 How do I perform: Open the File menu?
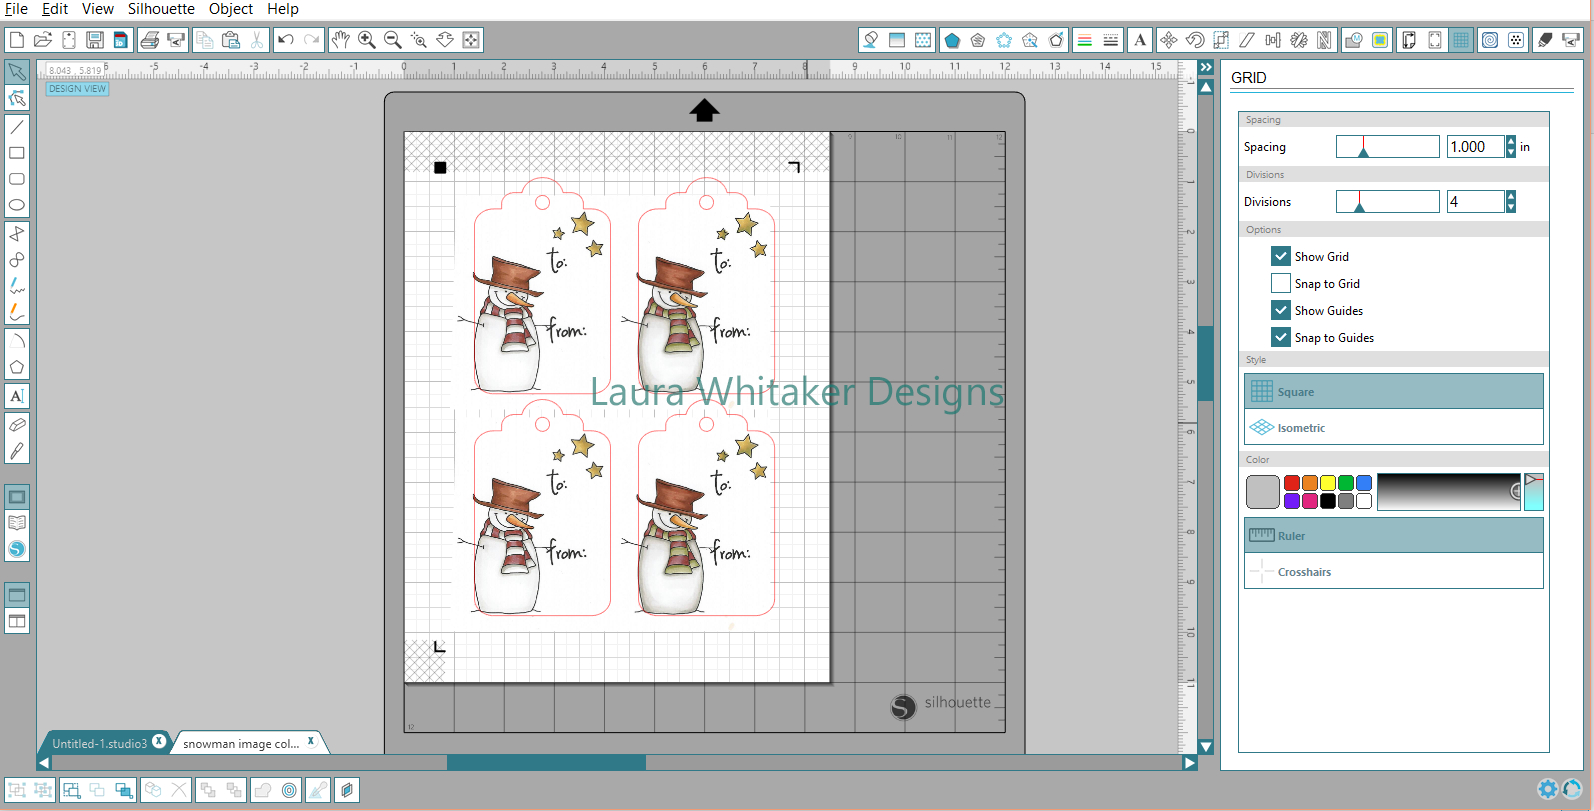point(16,9)
